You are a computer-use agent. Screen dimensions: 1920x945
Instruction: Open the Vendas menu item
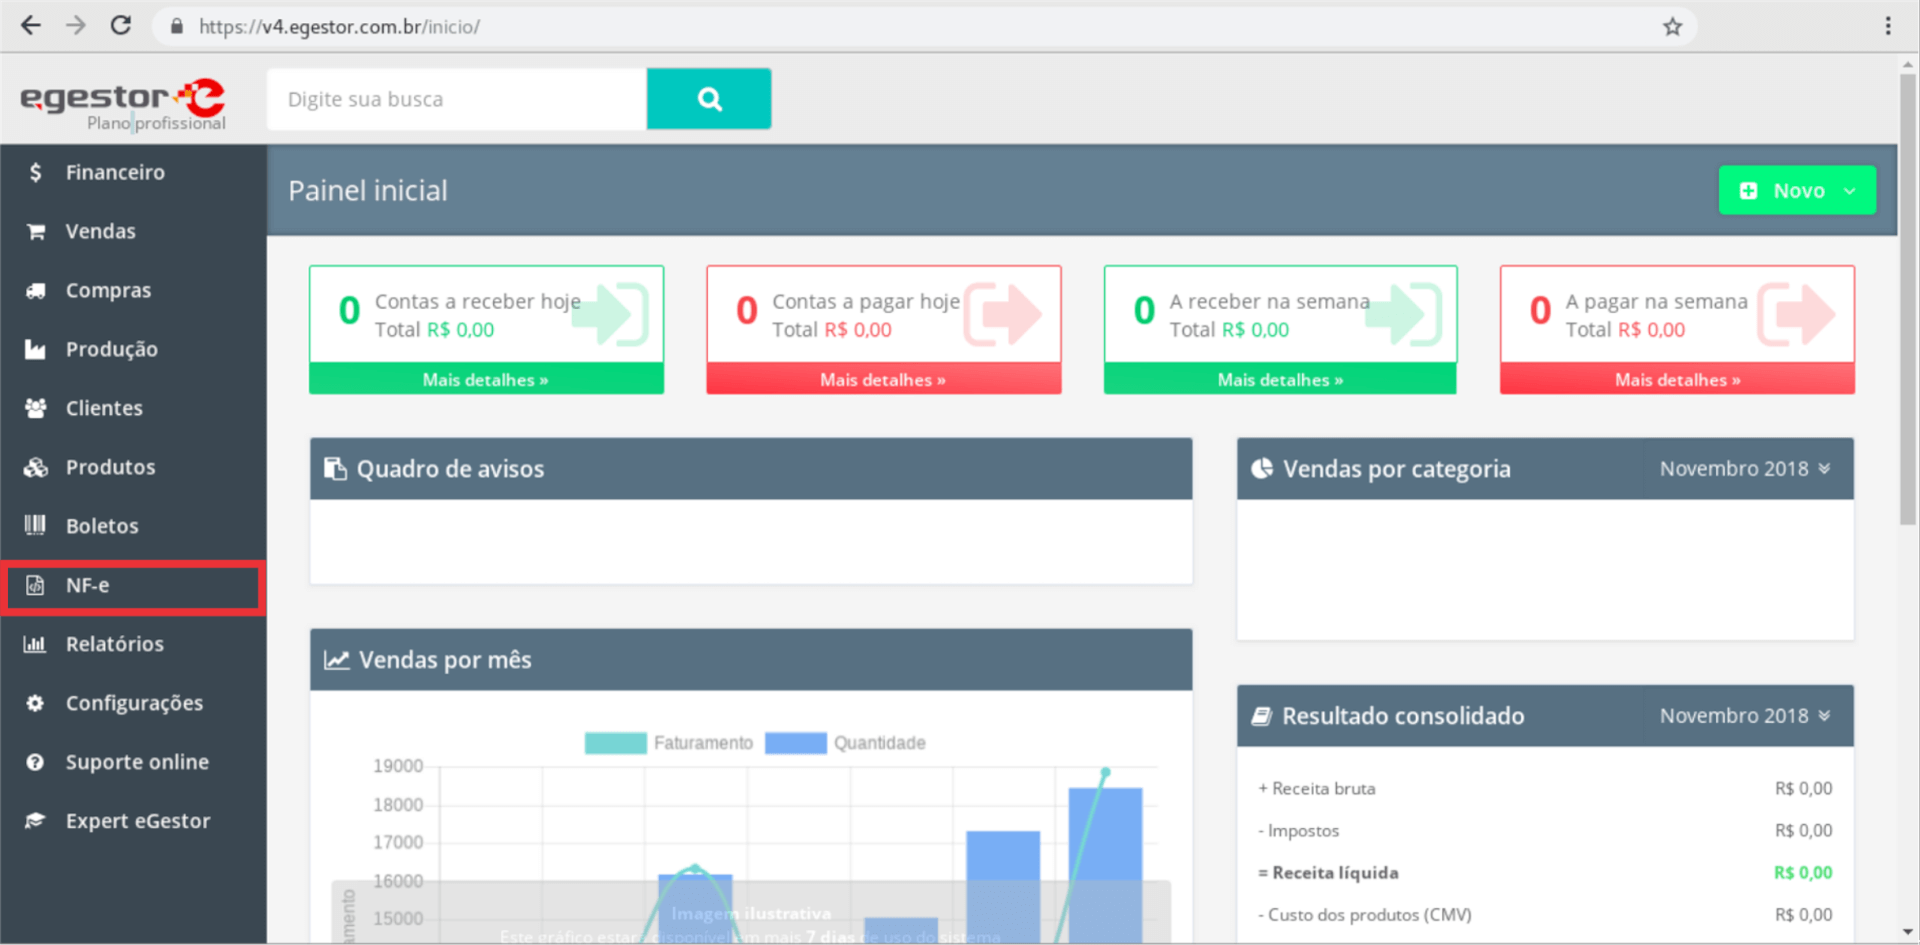(133, 231)
